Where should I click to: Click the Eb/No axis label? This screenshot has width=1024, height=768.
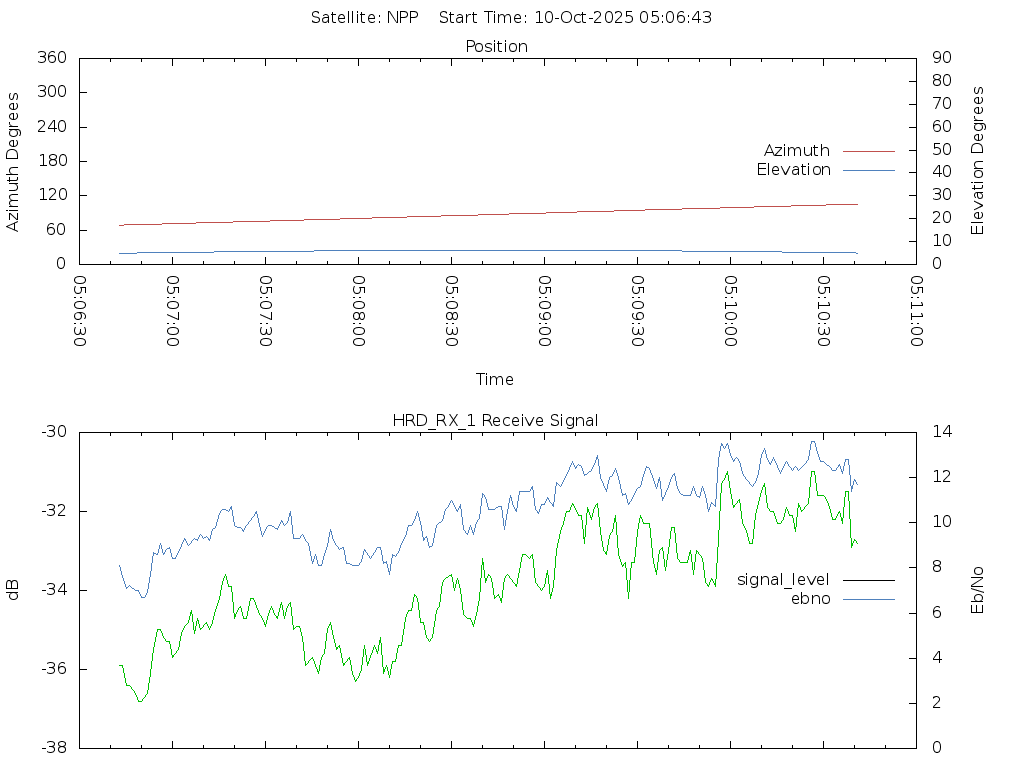(x=978, y=590)
